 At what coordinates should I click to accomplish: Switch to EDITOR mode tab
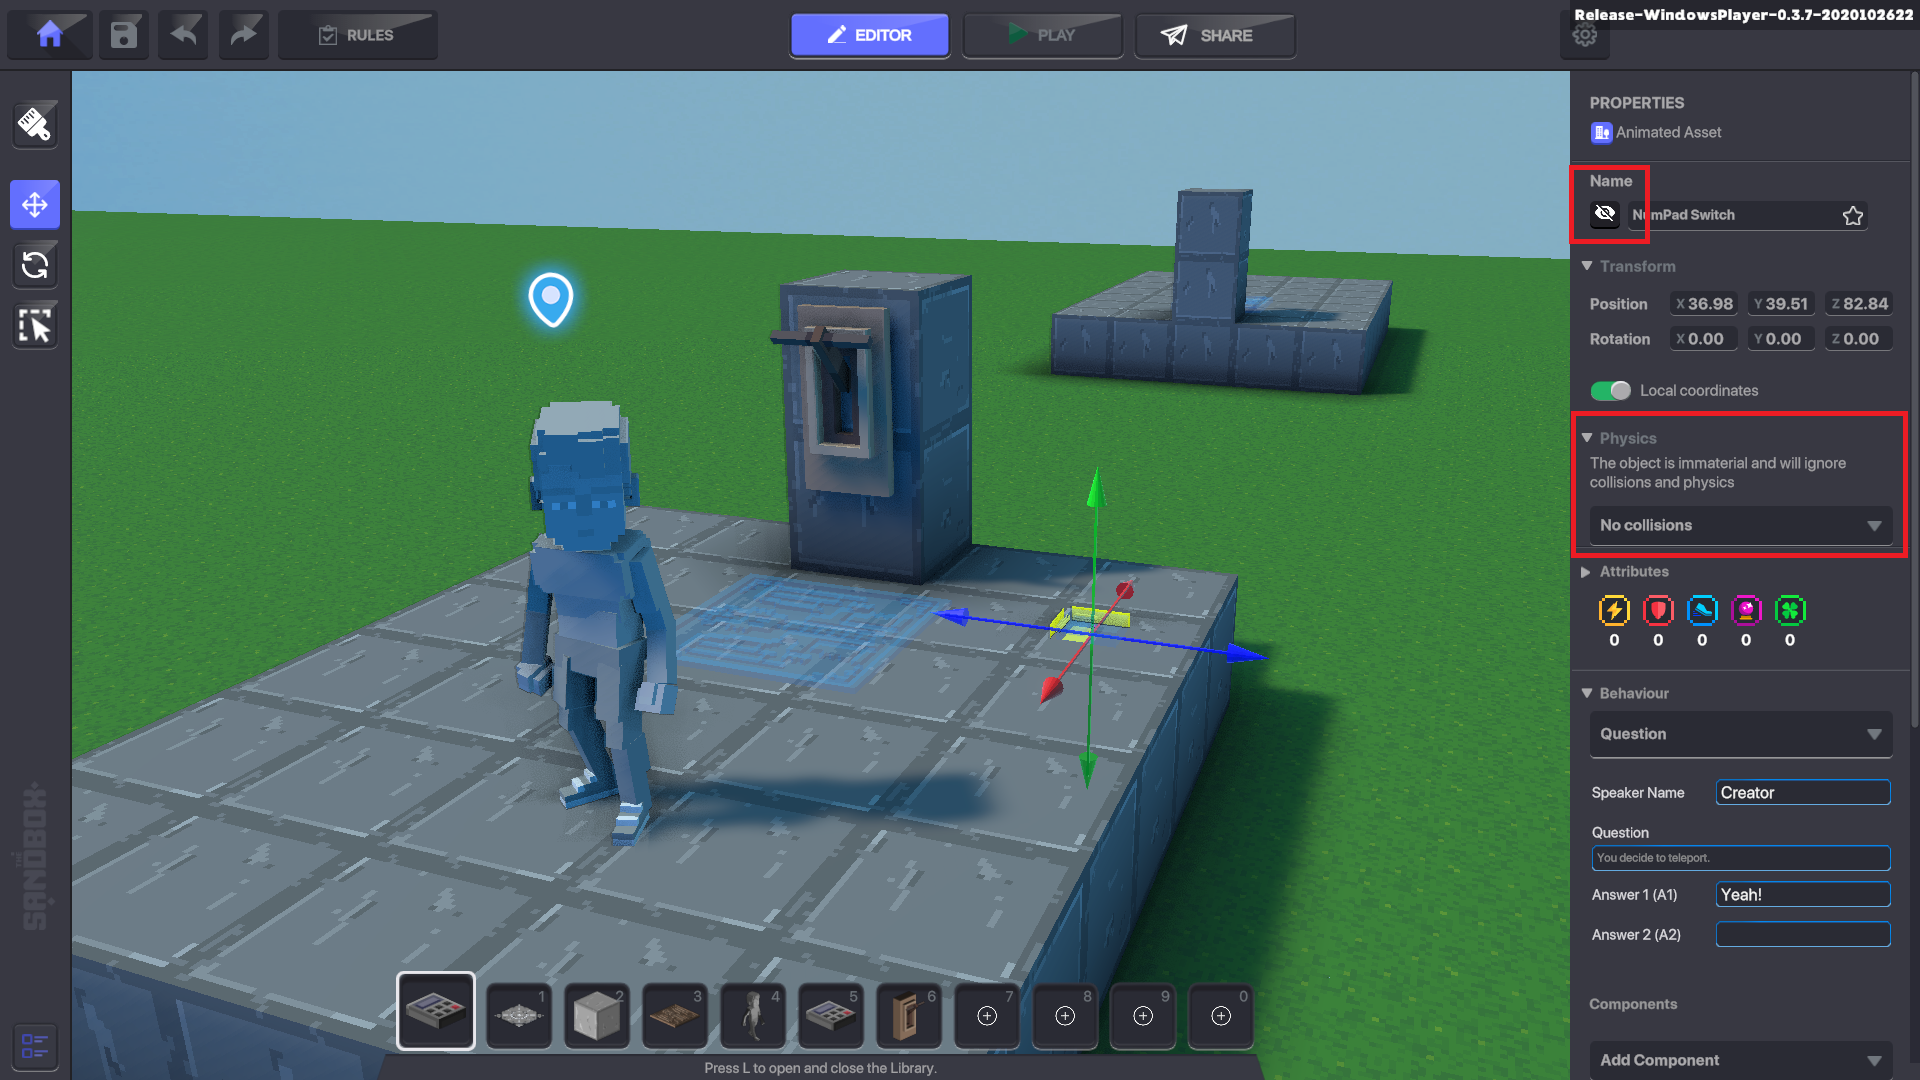point(869,35)
